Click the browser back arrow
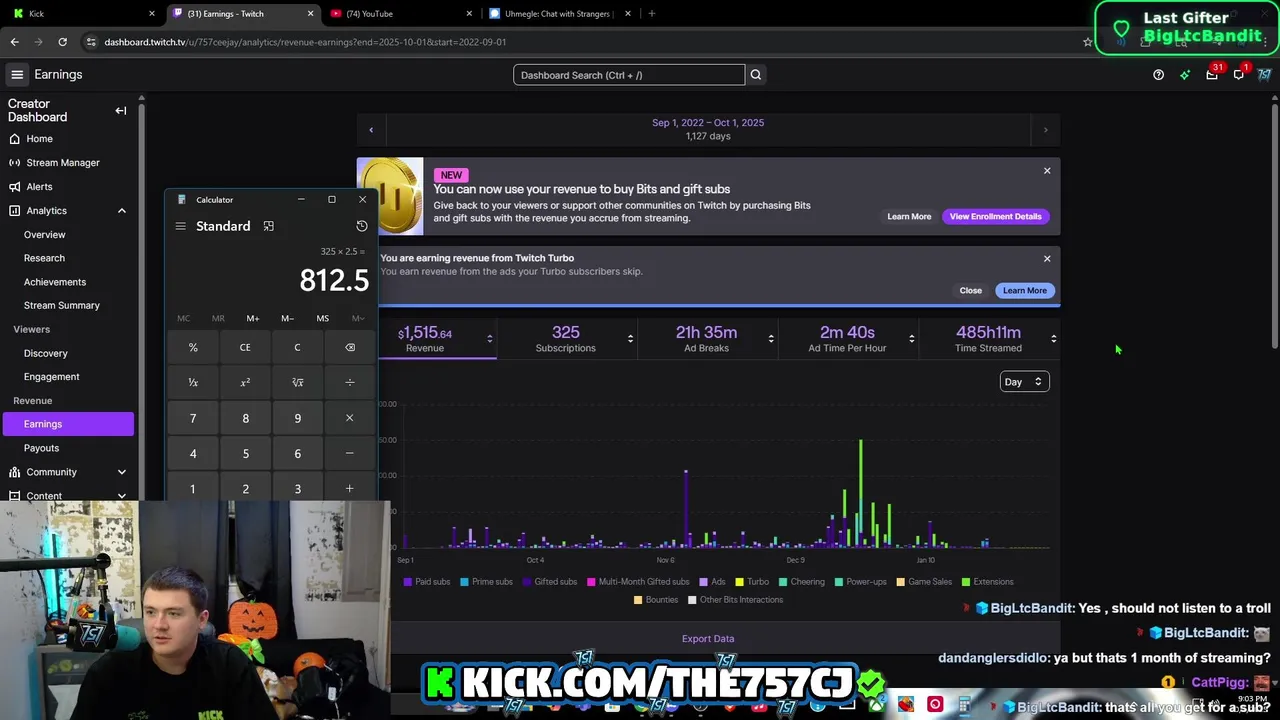The height and width of the screenshot is (720, 1280). [x=14, y=42]
